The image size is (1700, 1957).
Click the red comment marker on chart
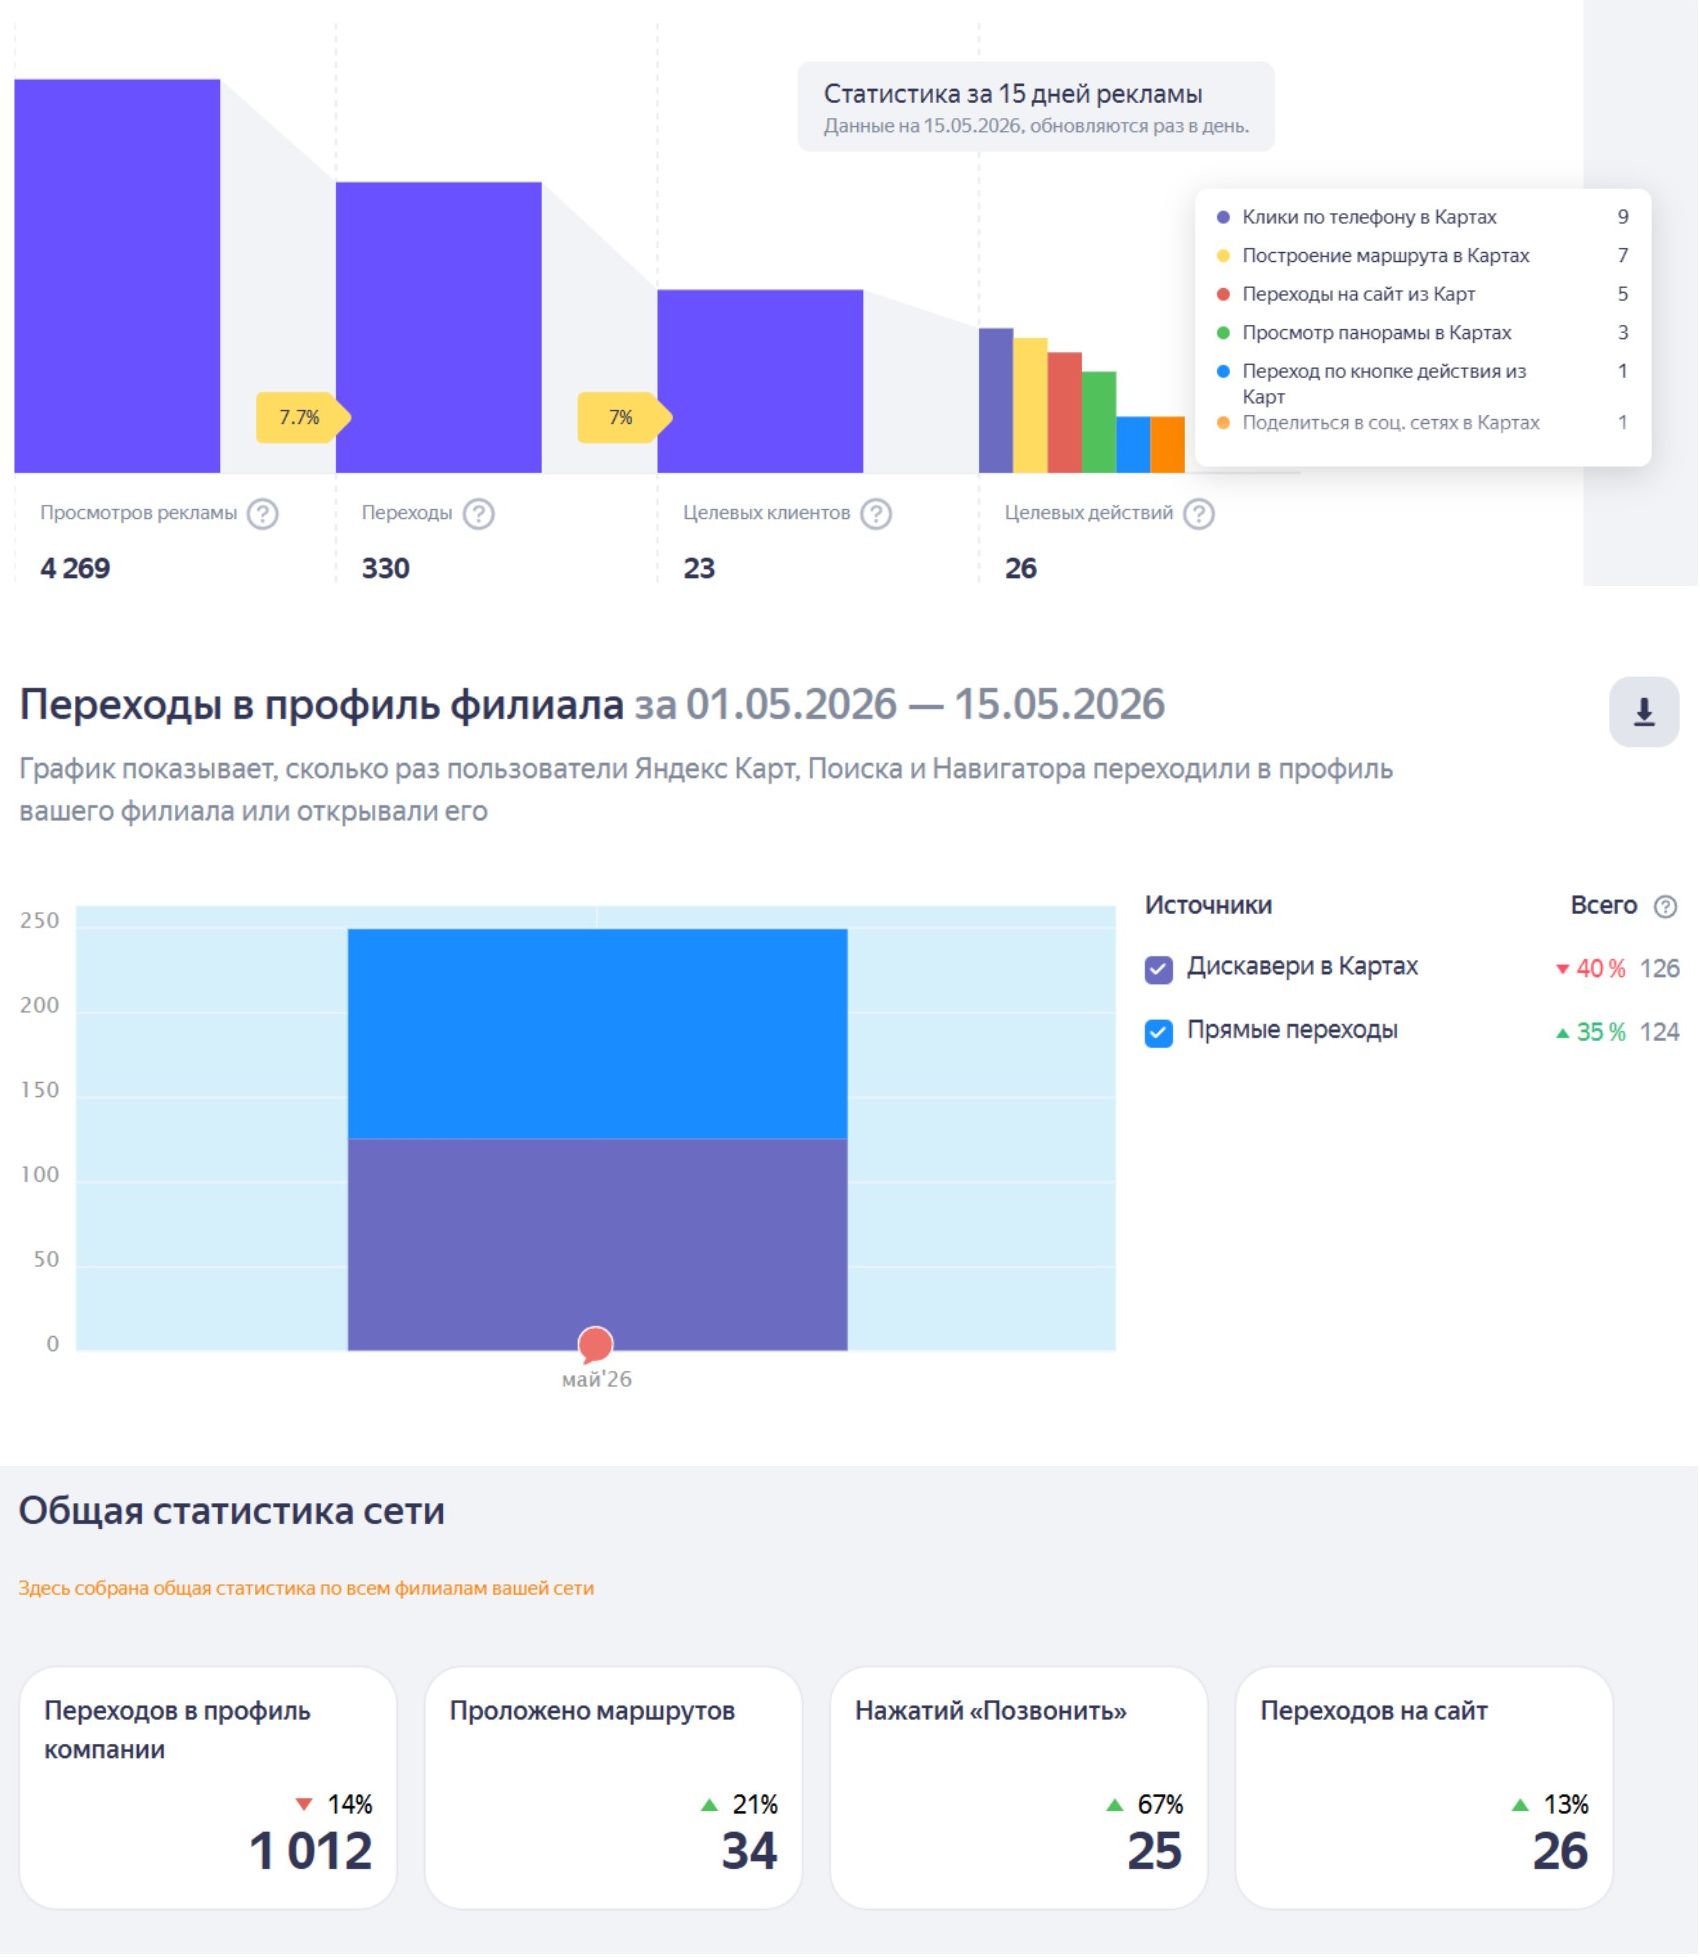[596, 1346]
